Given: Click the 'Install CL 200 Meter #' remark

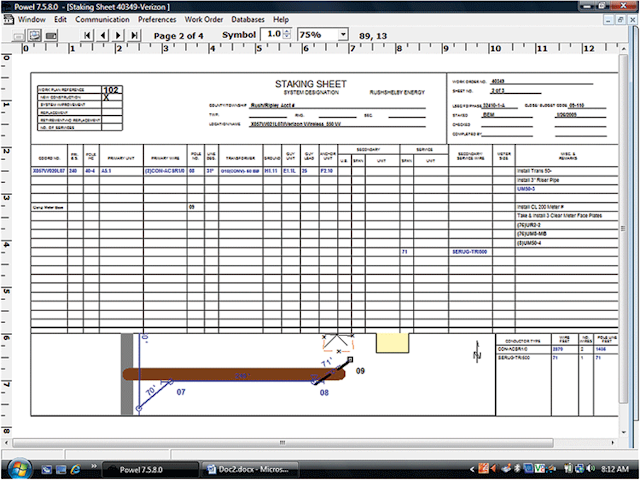Looking at the screenshot, I should (x=540, y=207).
